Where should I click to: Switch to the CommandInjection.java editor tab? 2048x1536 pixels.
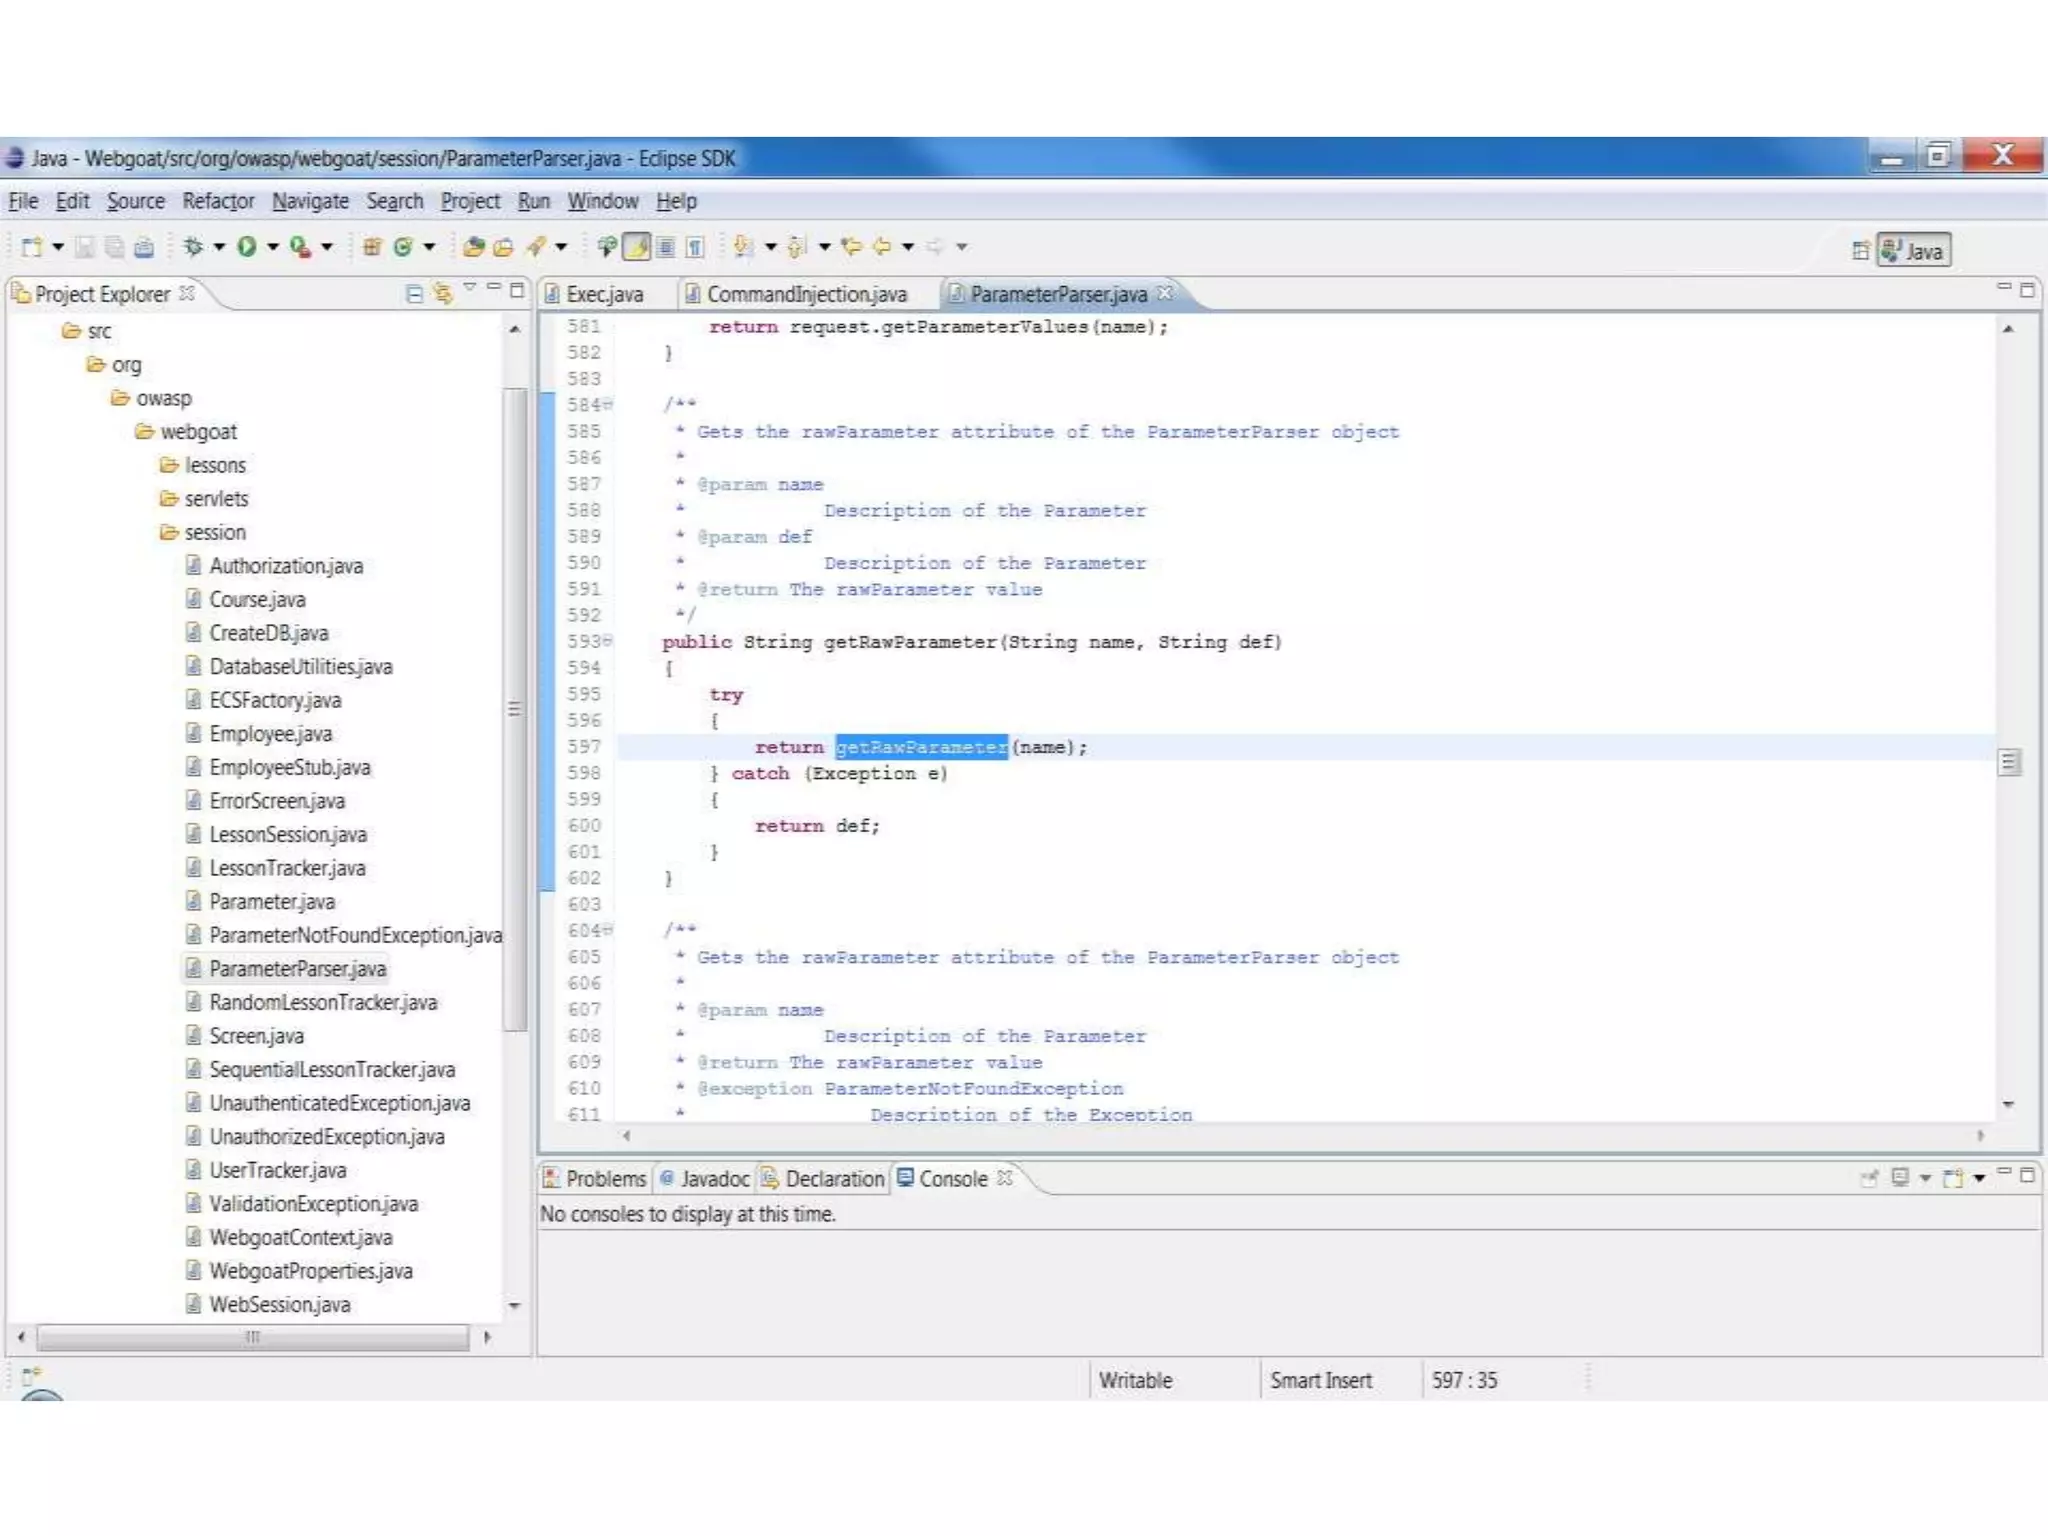pos(805,294)
